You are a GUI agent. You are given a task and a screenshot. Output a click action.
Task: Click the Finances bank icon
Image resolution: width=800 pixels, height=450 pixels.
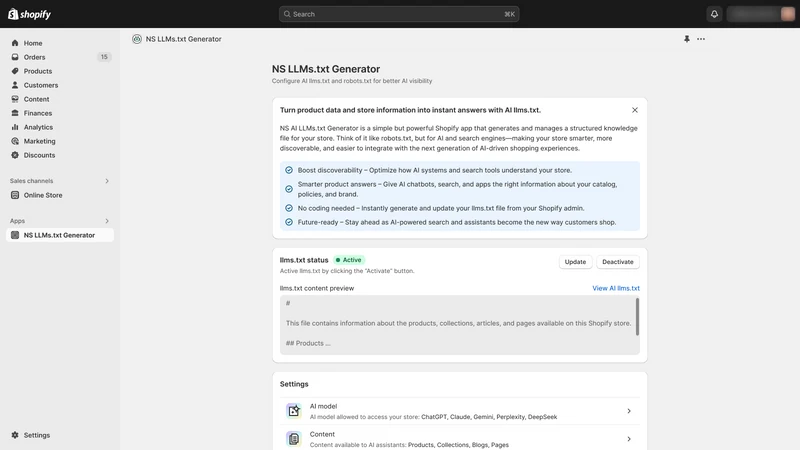coord(15,113)
